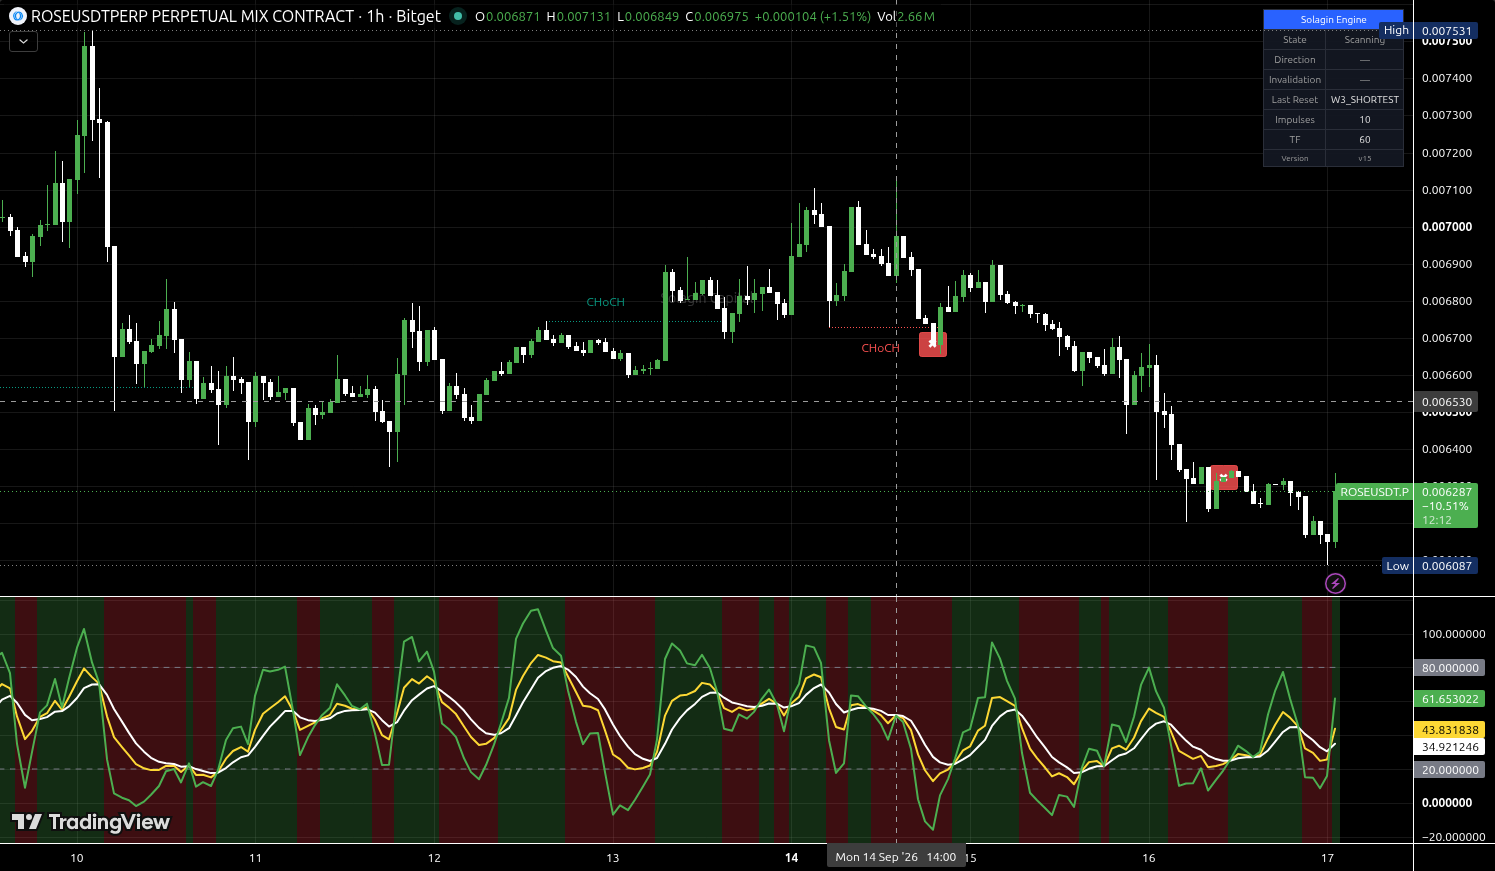Click the red signal marker on Sep 16

(1224, 478)
